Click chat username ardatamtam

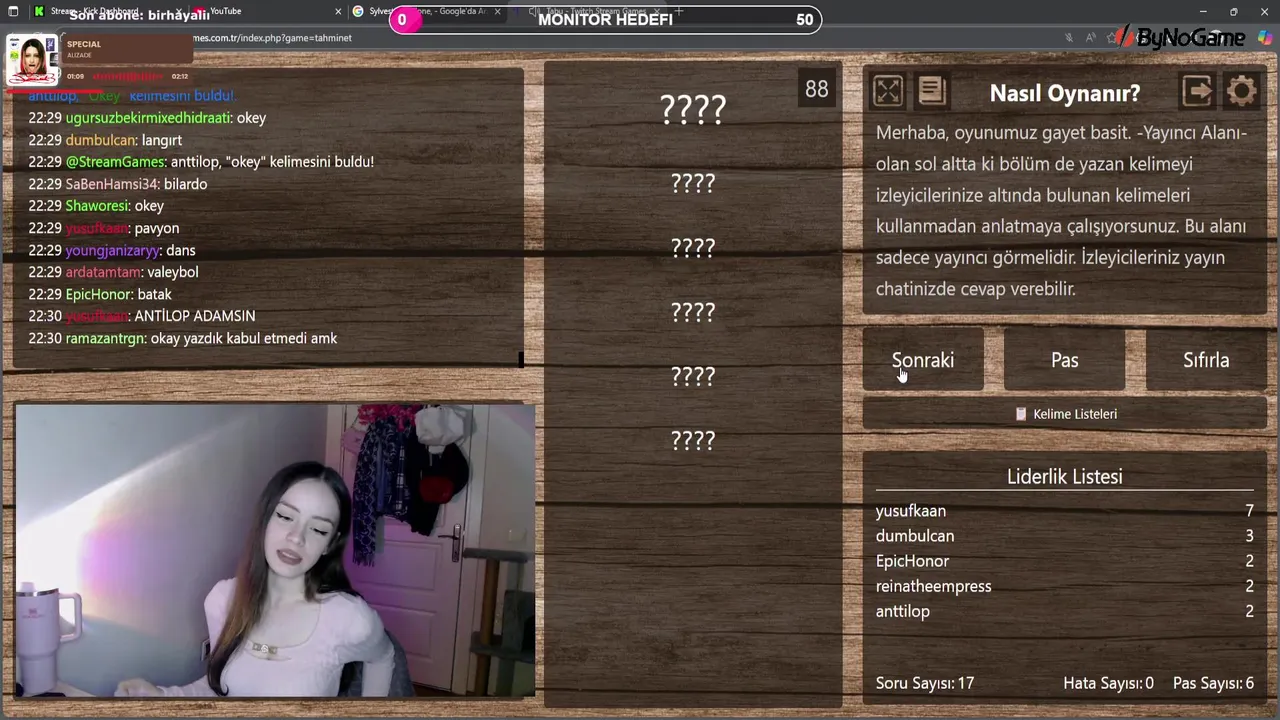(103, 272)
